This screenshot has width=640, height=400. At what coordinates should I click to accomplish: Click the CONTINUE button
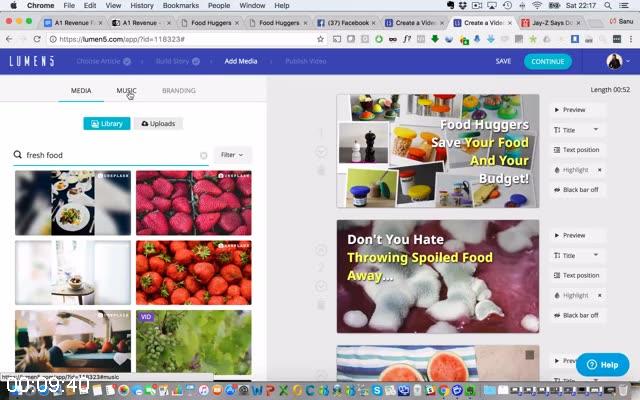(x=547, y=62)
